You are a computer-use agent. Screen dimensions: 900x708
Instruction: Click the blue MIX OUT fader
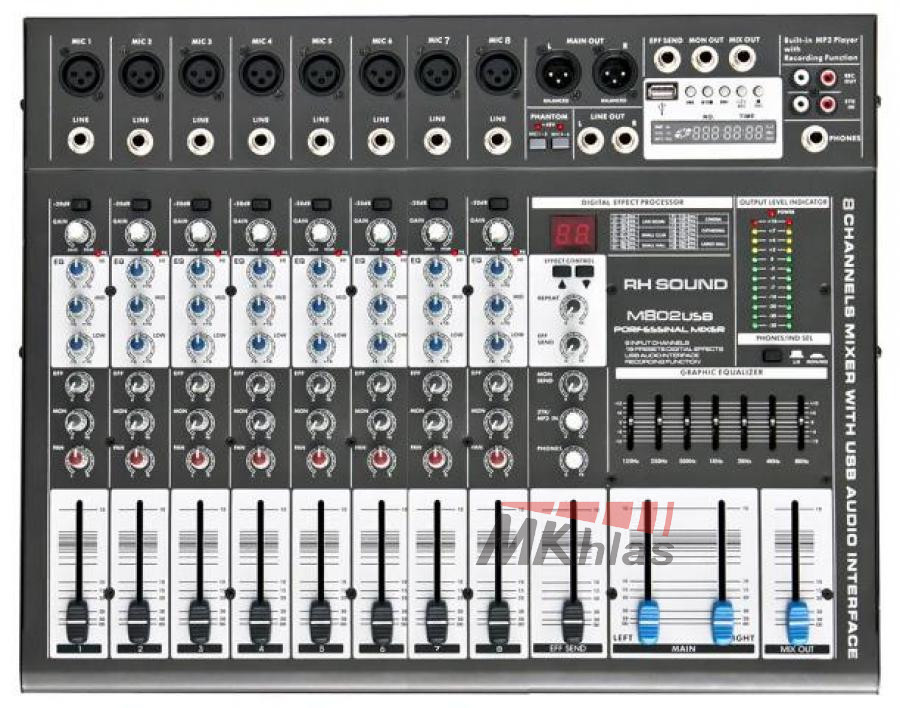[x=796, y=621]
